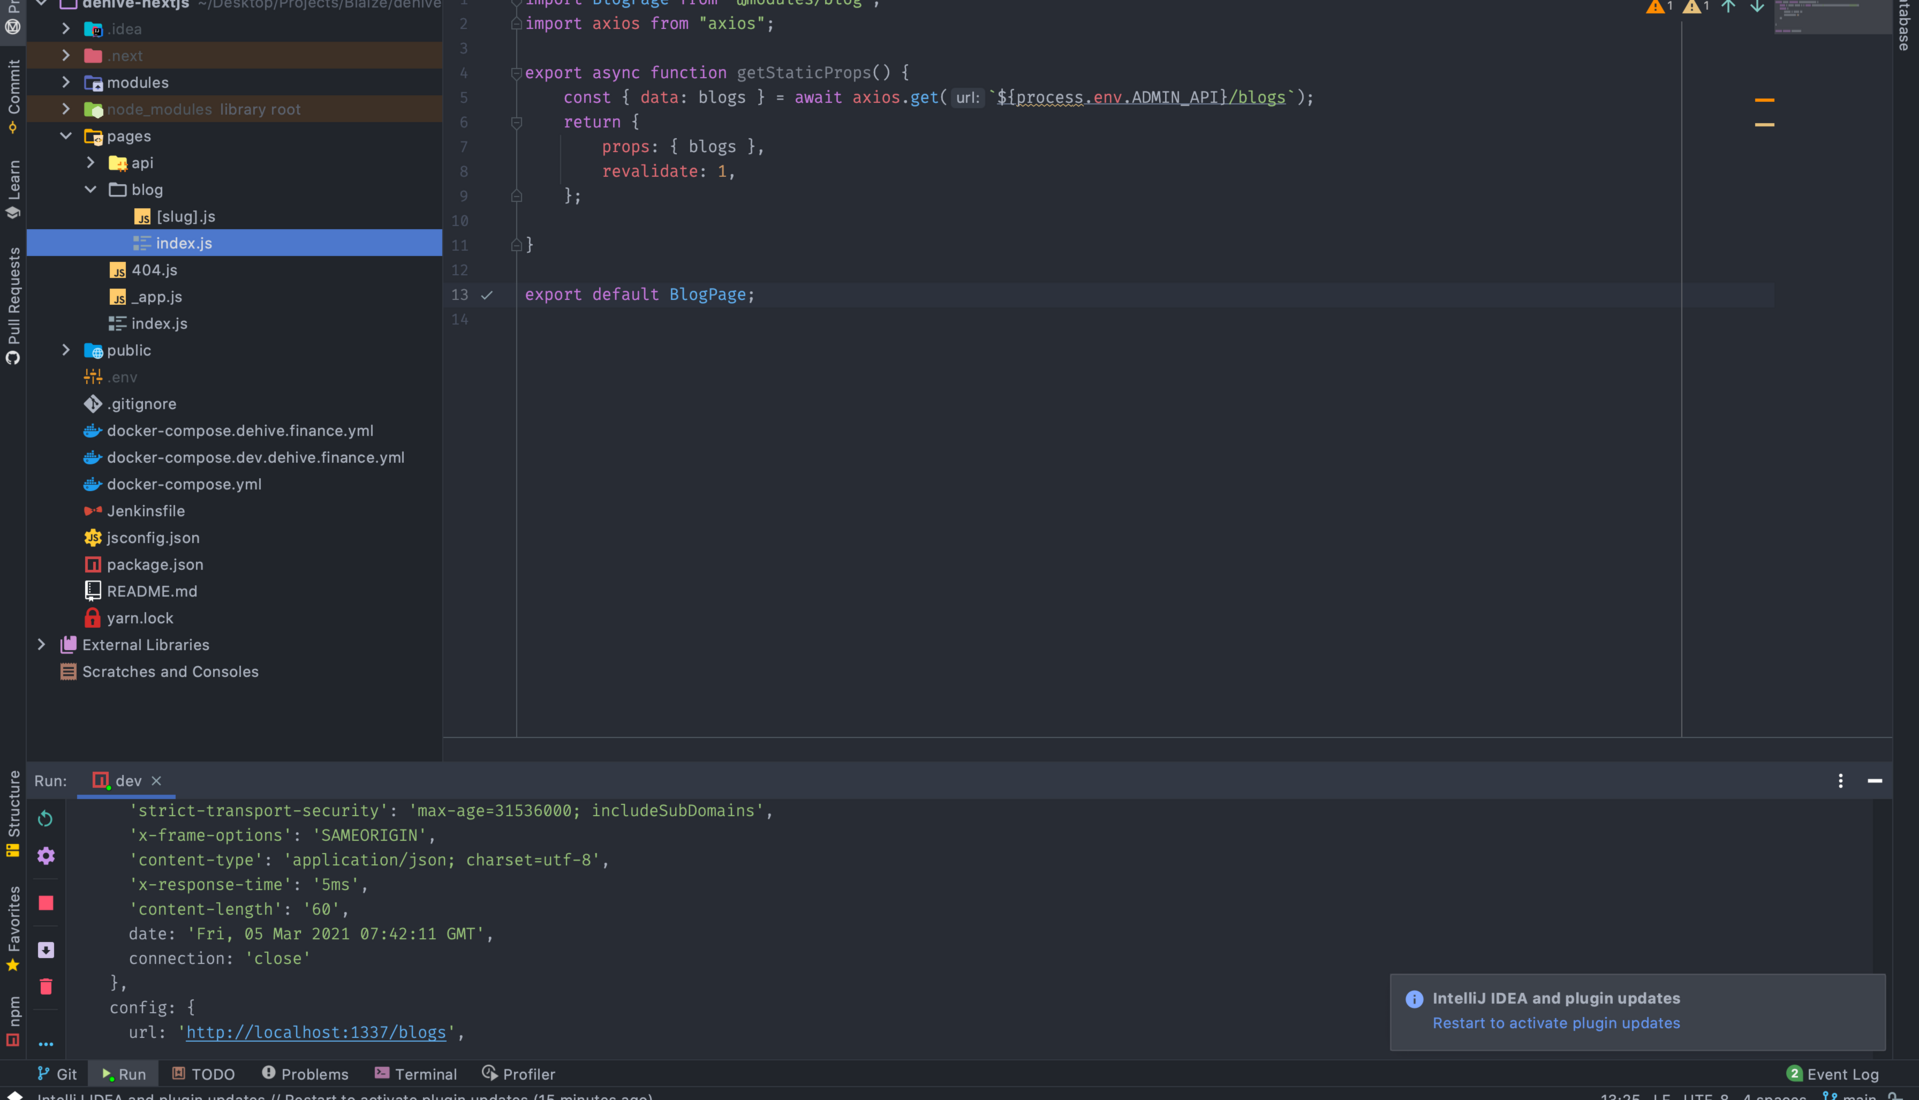The width and height of the screenshot is (1919, 1100).
Task: Expand the api folder
Action: coord(91,163)
